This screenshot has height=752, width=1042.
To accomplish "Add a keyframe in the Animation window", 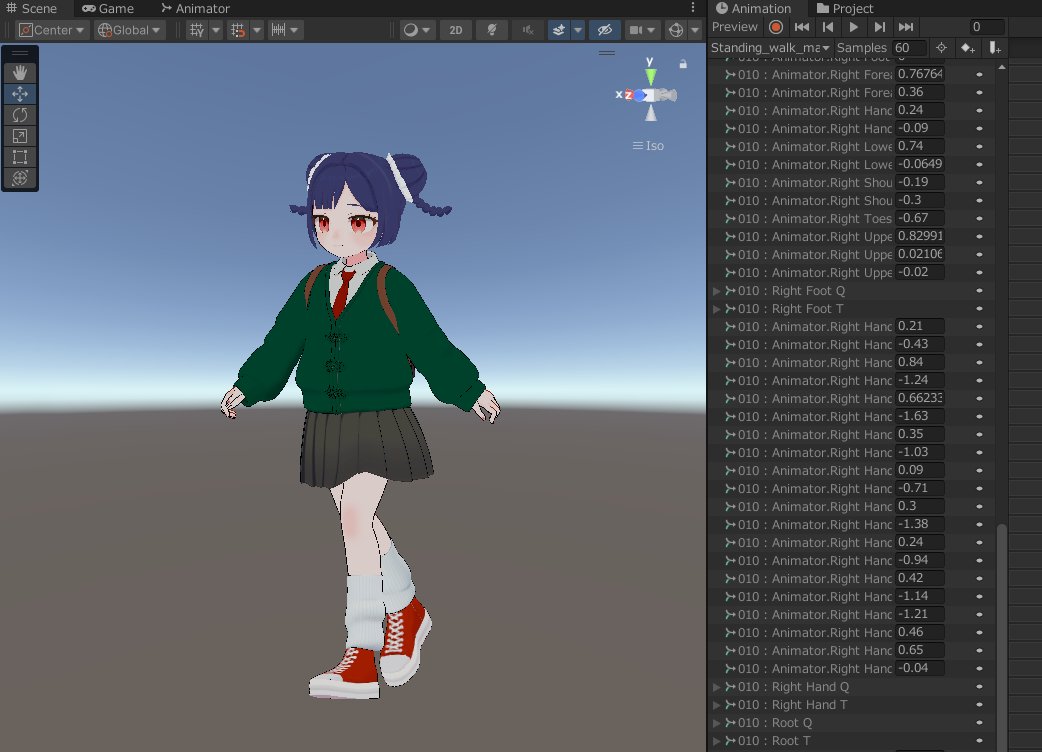I will (x=968, y=48).
